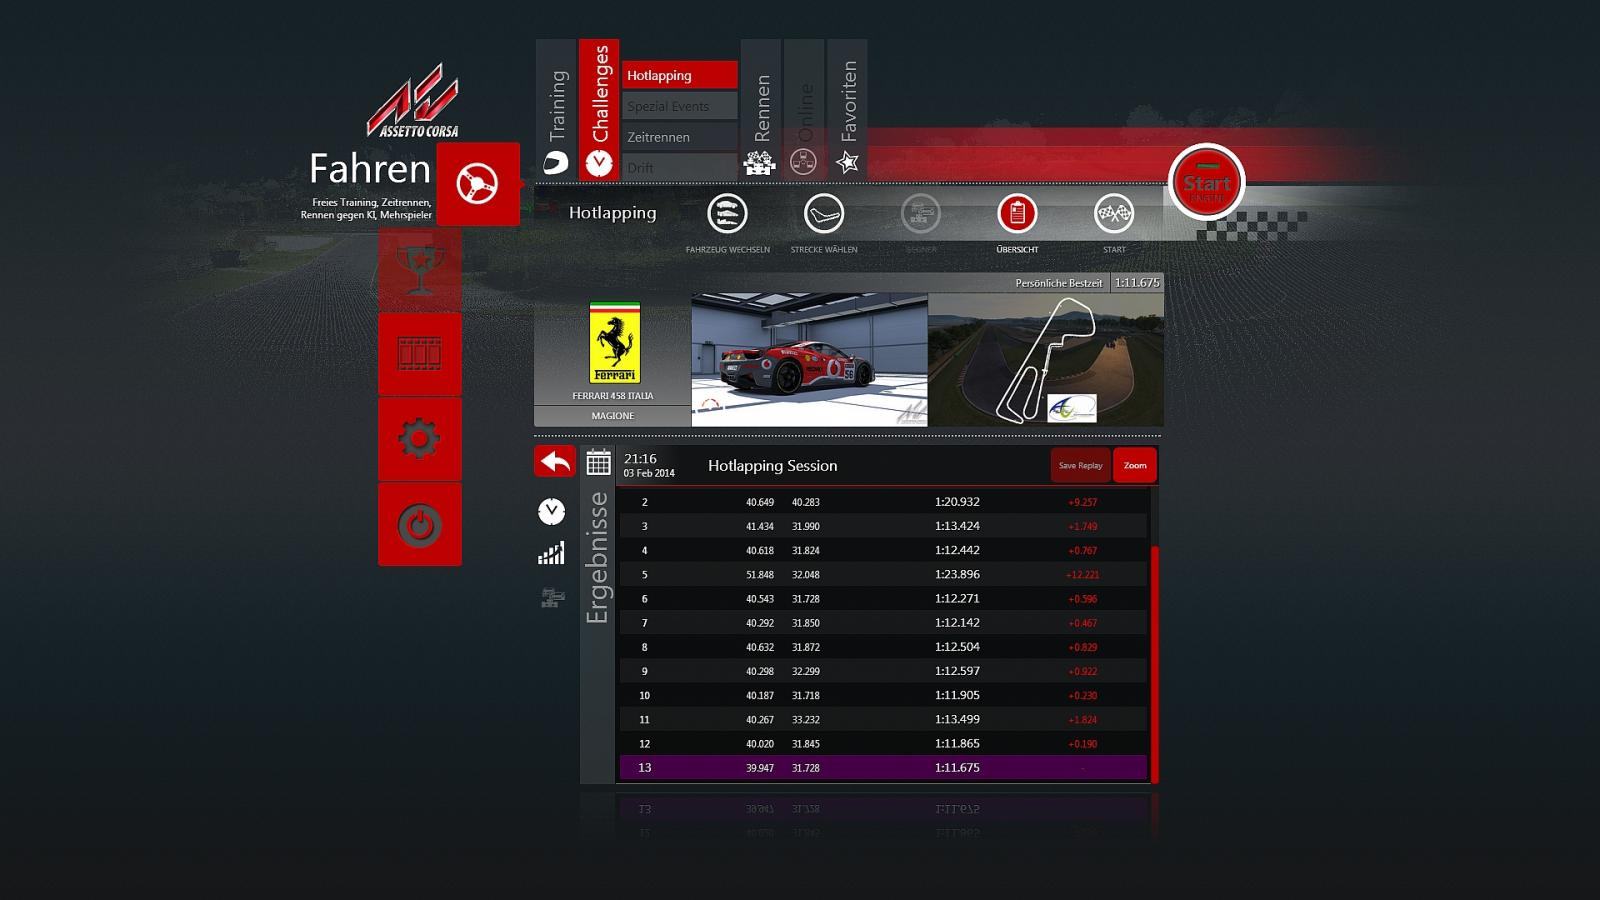This screenshot has width=1600, height=900.
Task: Switch to the Training tab
Action: click(556, 110)
